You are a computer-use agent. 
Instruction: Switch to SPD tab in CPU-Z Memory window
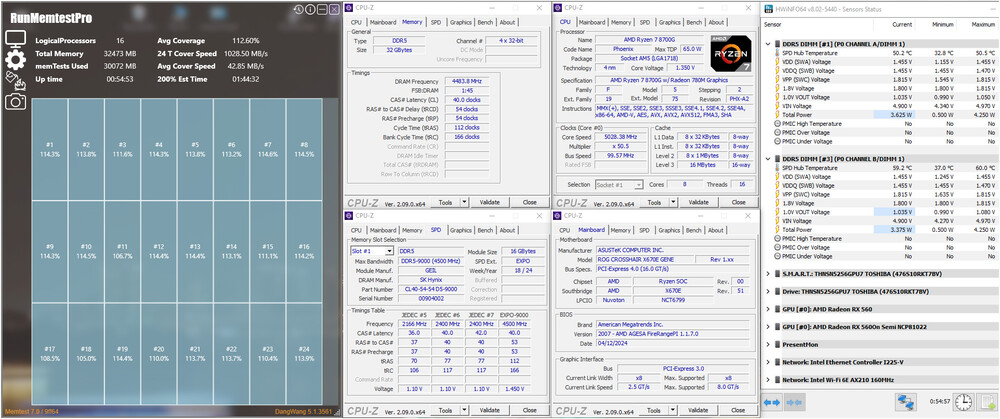click(x=436, y=22)
